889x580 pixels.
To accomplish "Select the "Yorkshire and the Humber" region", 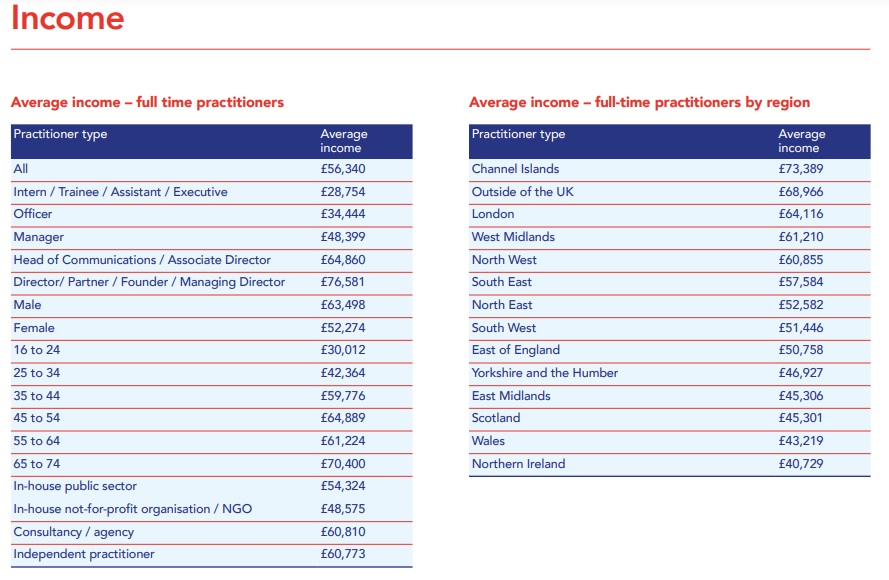I will pyautogui.click(x=544, y=373).
